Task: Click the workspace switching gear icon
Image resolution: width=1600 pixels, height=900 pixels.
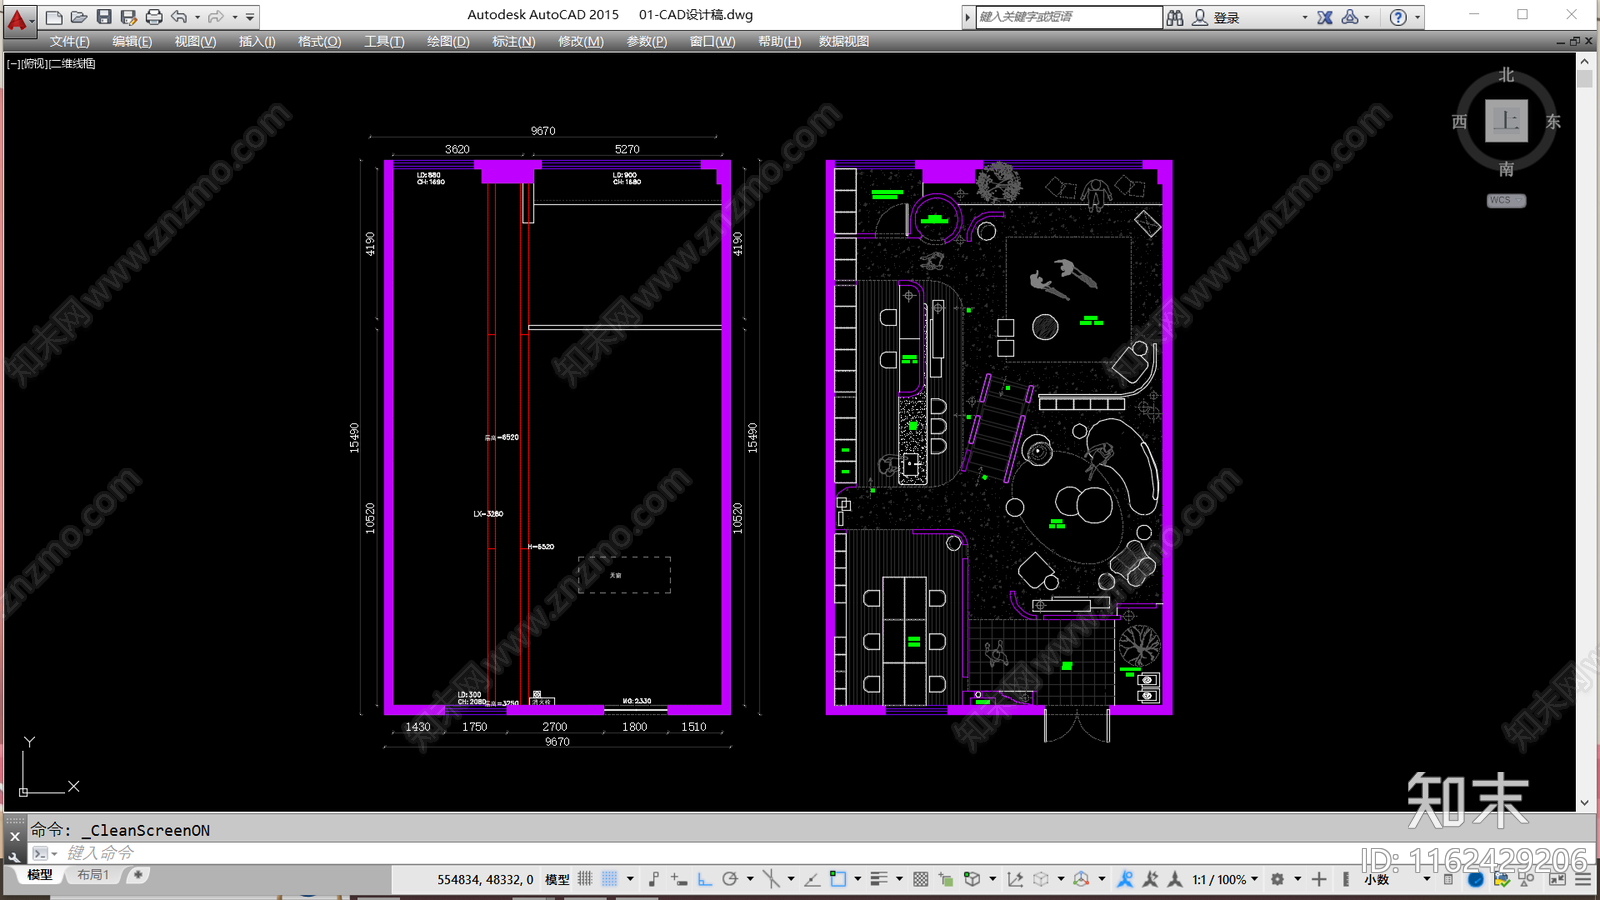Action: [x=1277, y=879]
